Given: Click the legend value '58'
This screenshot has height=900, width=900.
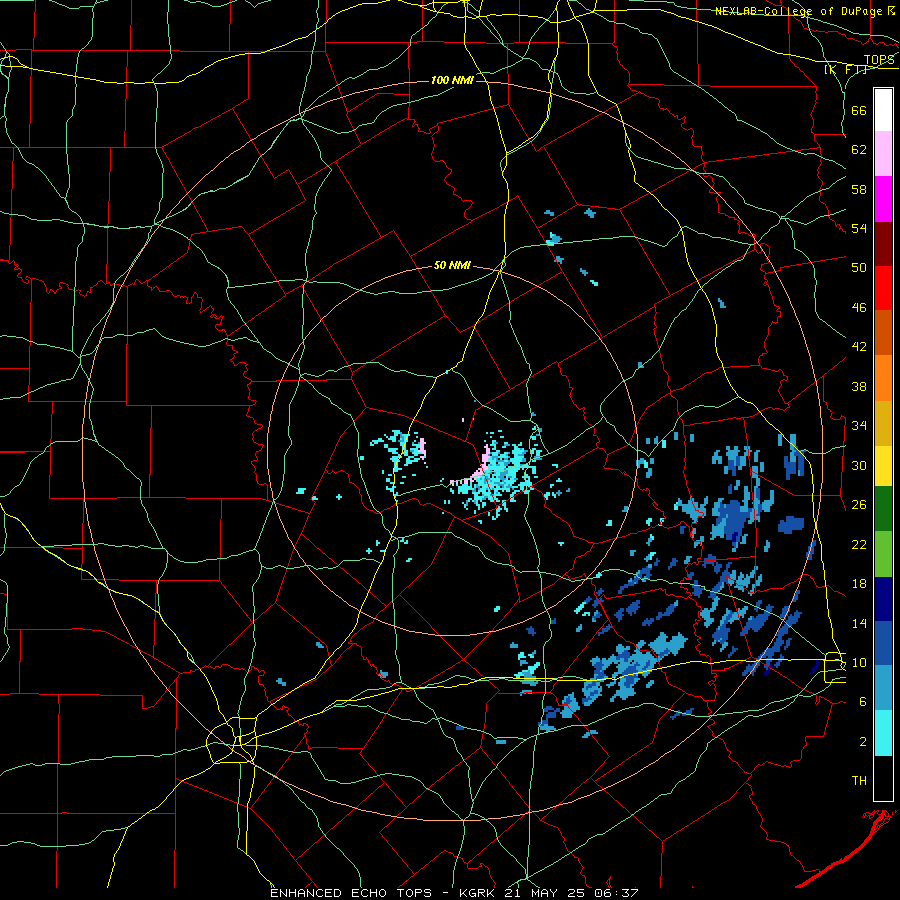Looking at the screenshot, I should click(859, 189).
